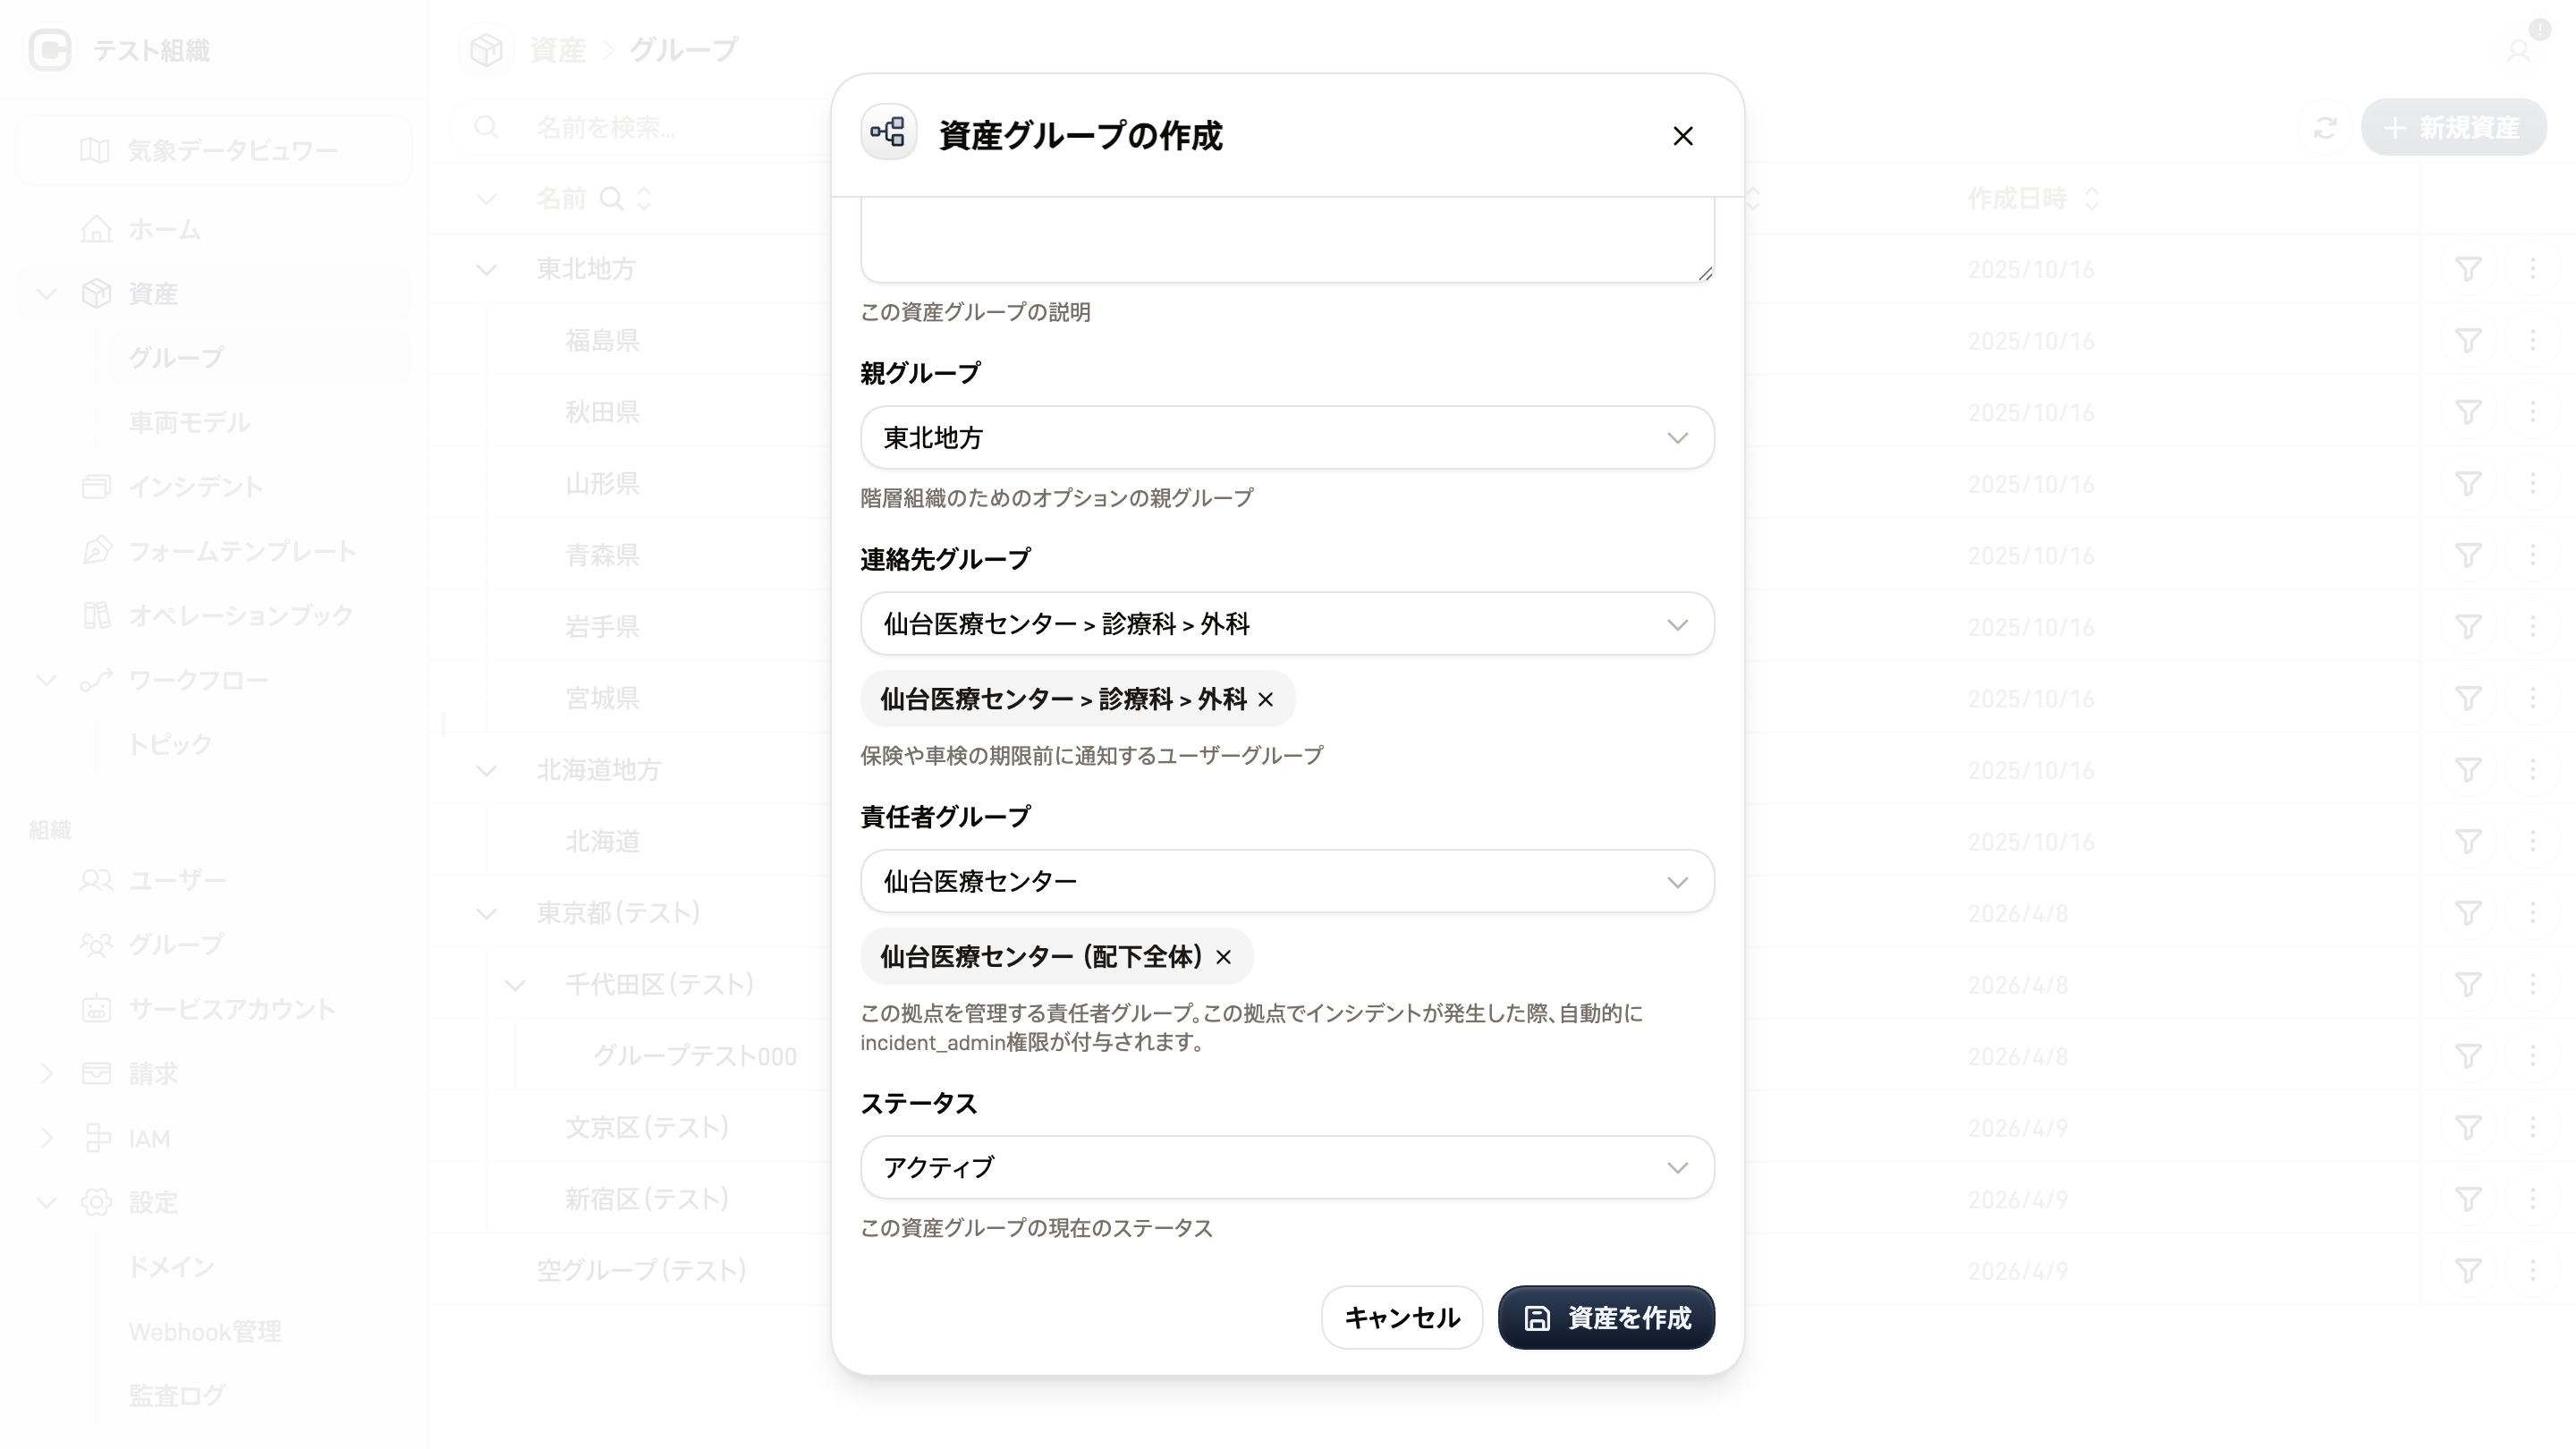Open Webhook管理 in the sidebar
The image size is (2576, 1449).
point(205,1332)
